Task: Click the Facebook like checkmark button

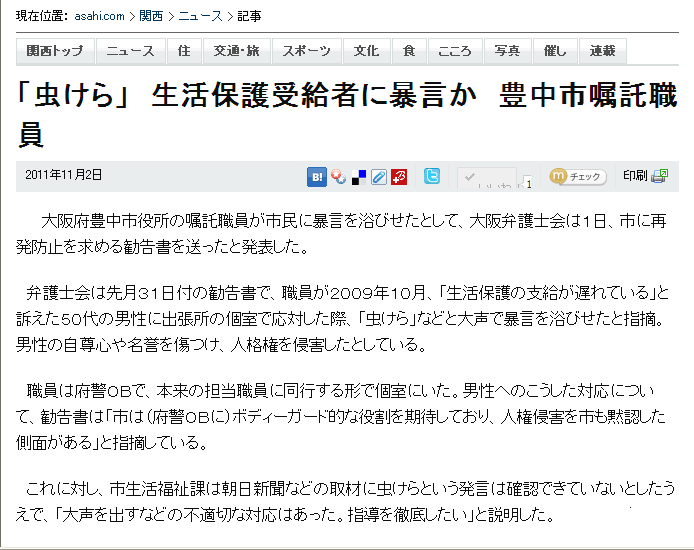Action: 486,178
